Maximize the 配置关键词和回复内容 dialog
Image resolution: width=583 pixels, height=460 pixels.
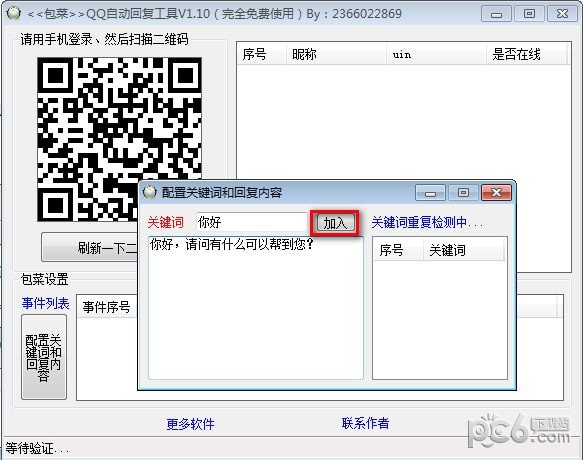click(x=463, y=193)
